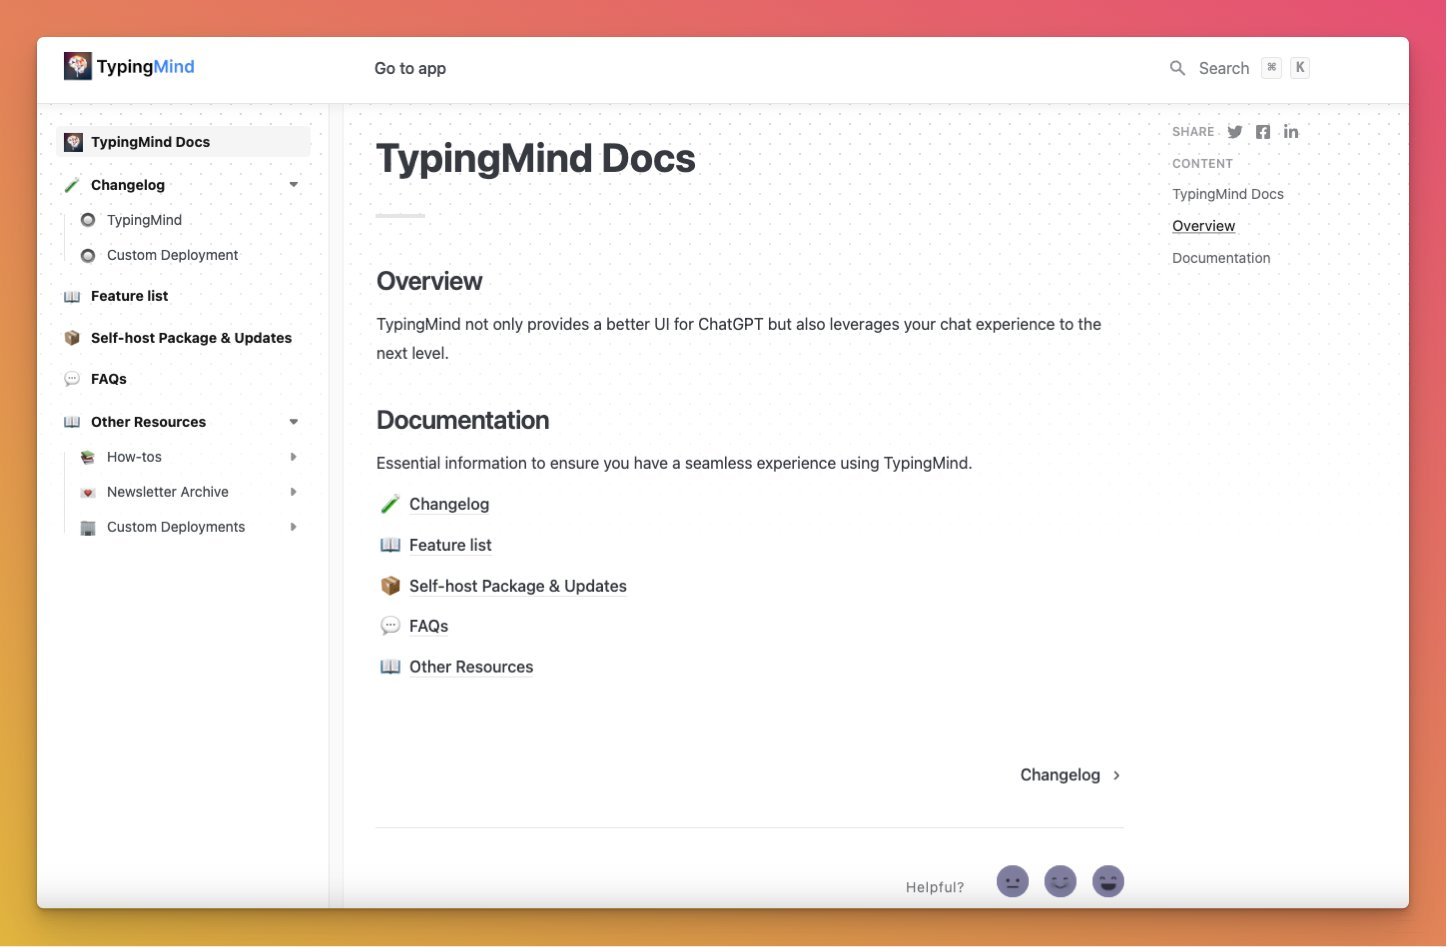Click the TypingMind Docs sidebar logo icon

(73, 142)
